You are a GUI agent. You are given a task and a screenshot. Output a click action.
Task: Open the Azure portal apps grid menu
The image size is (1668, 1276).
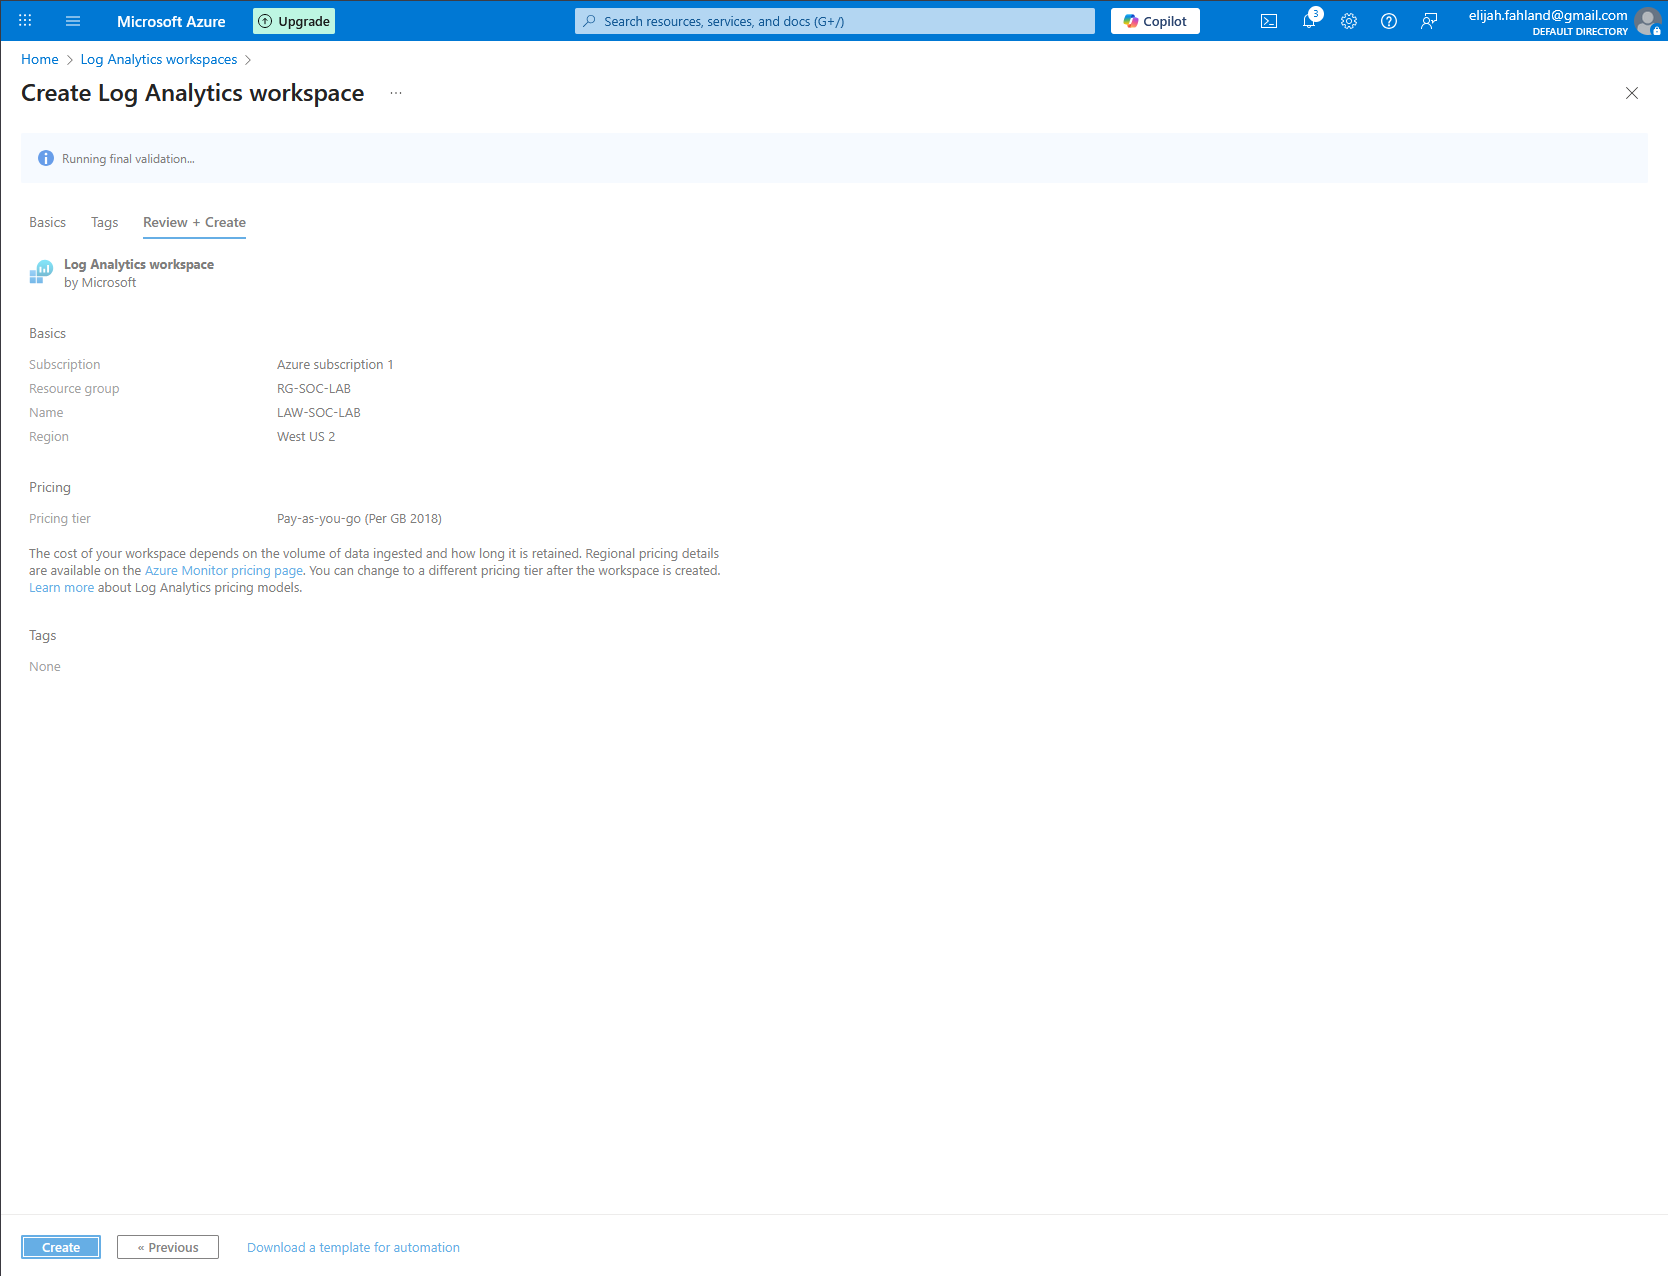[x=25, y=21]
